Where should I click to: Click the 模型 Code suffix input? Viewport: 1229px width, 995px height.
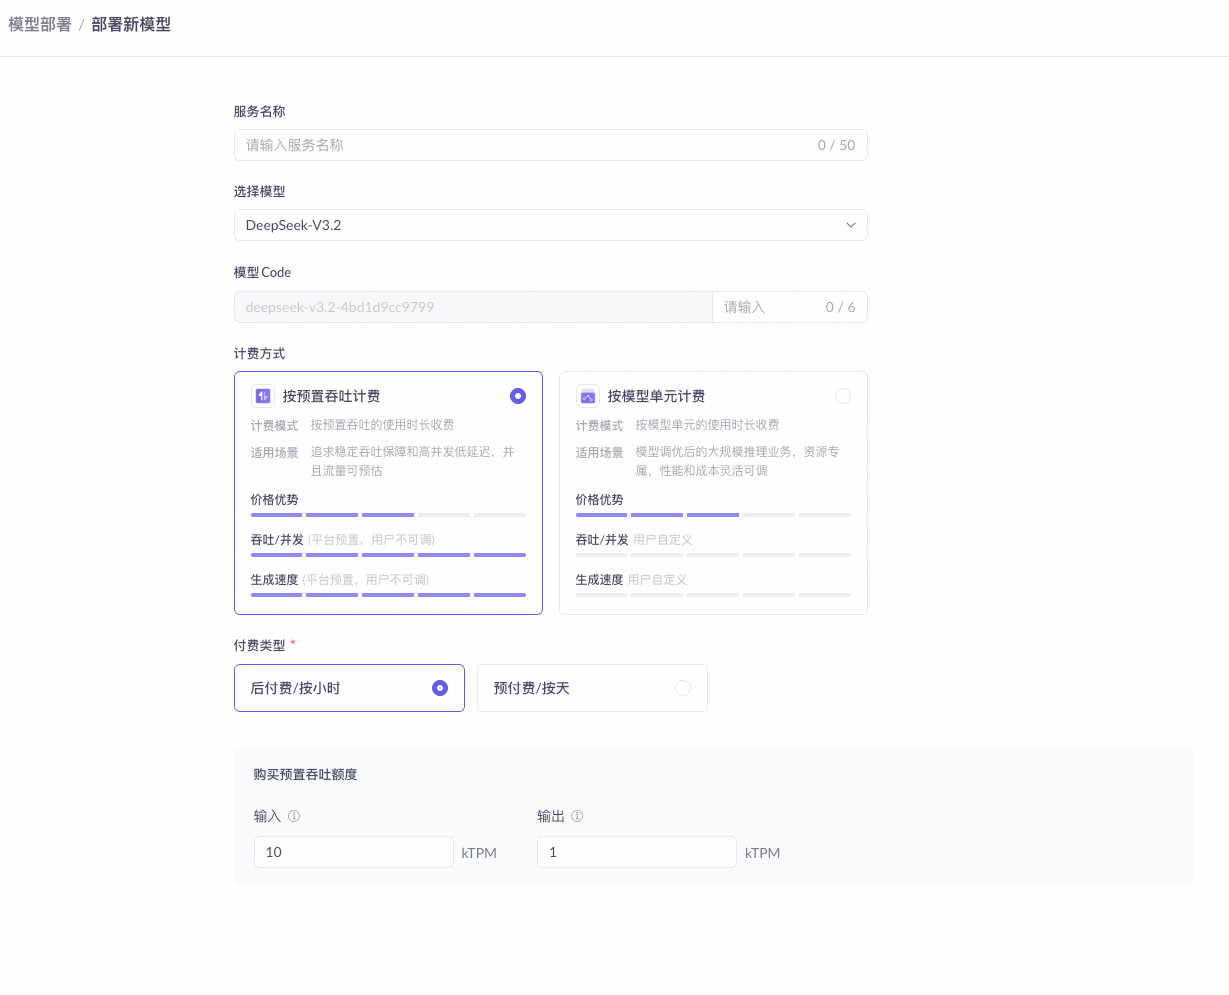(790, 307)
